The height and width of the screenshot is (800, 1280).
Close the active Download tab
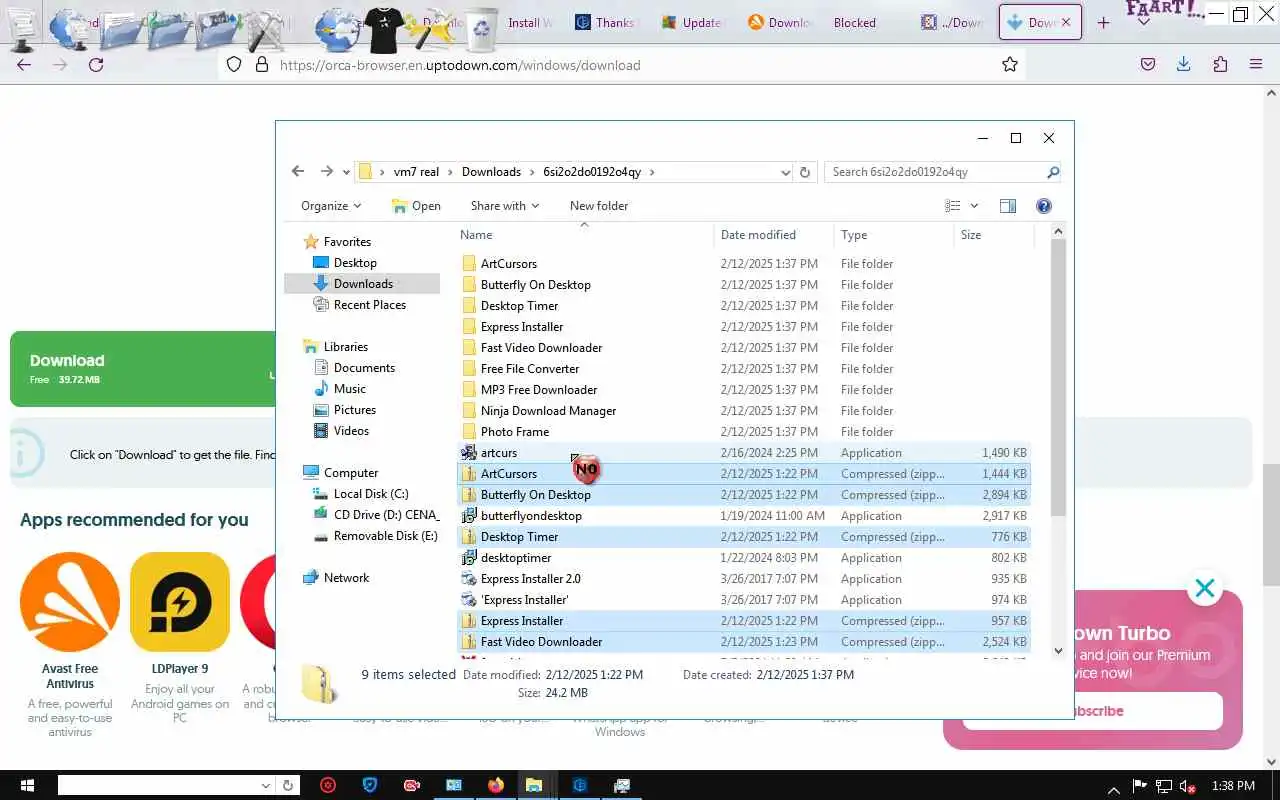pos(1066,22)
